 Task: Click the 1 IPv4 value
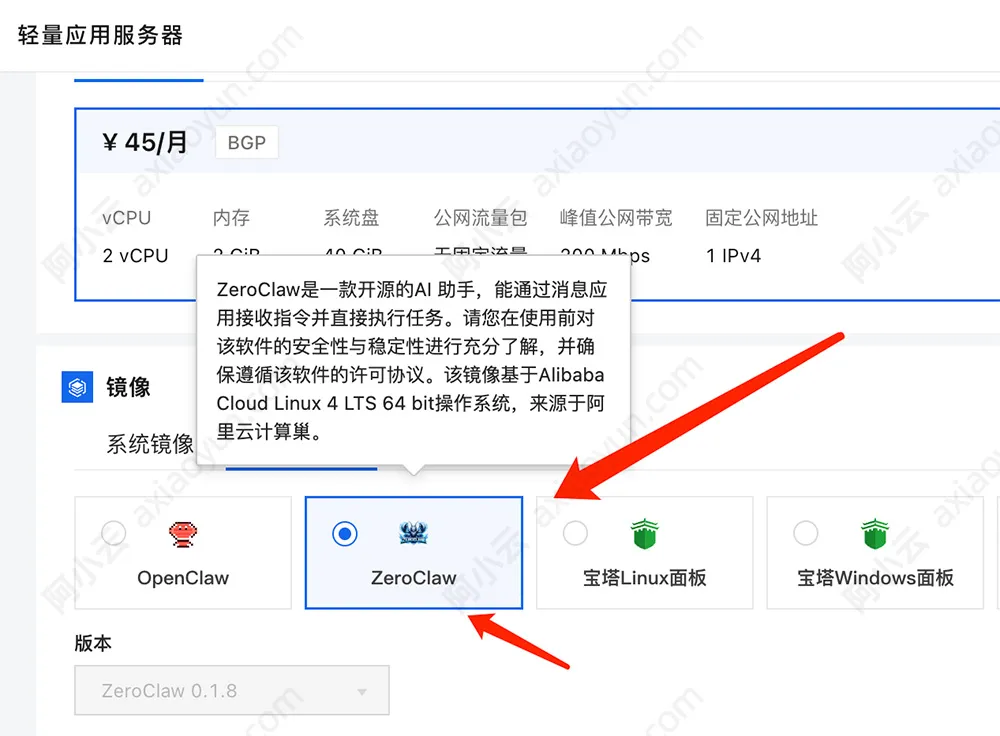pyautogui.click(x=733, y=256)
